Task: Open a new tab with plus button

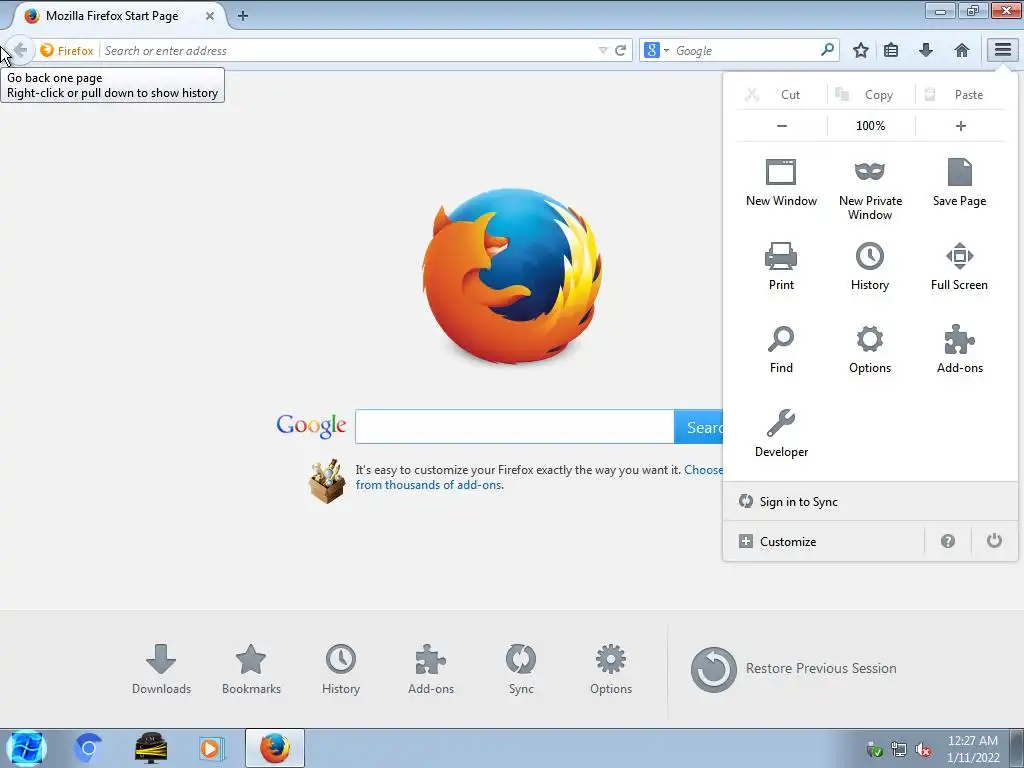Action: click(243, 16)
